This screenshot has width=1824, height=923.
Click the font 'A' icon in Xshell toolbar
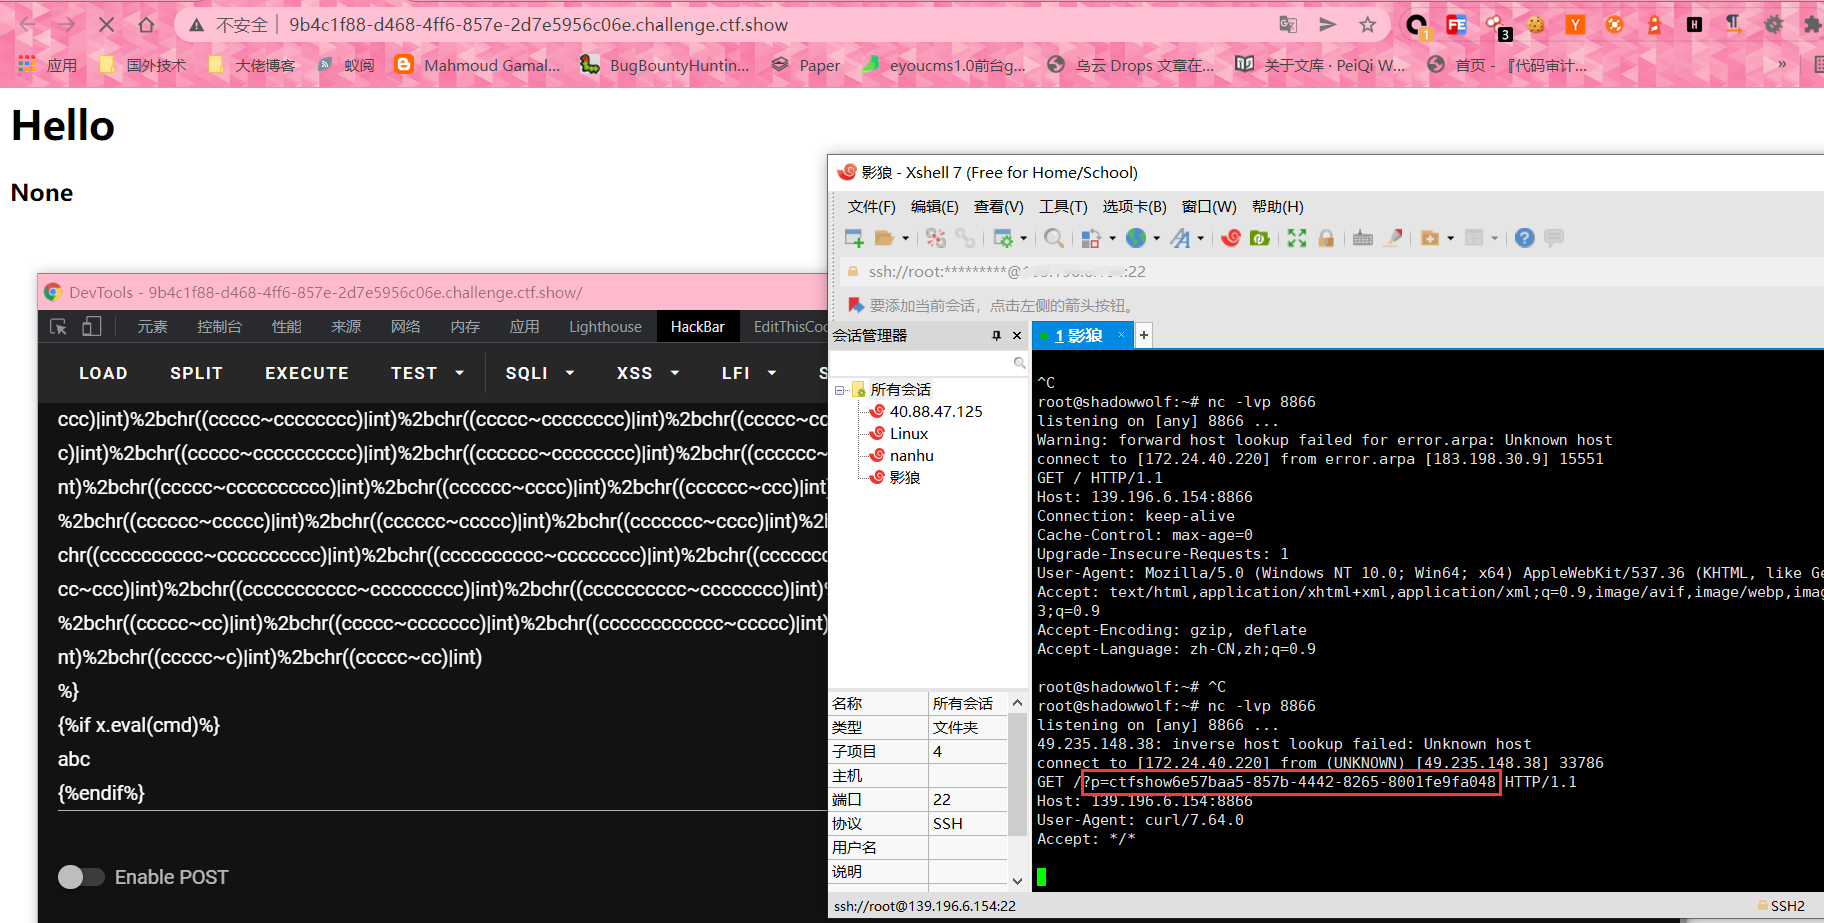1181,238
